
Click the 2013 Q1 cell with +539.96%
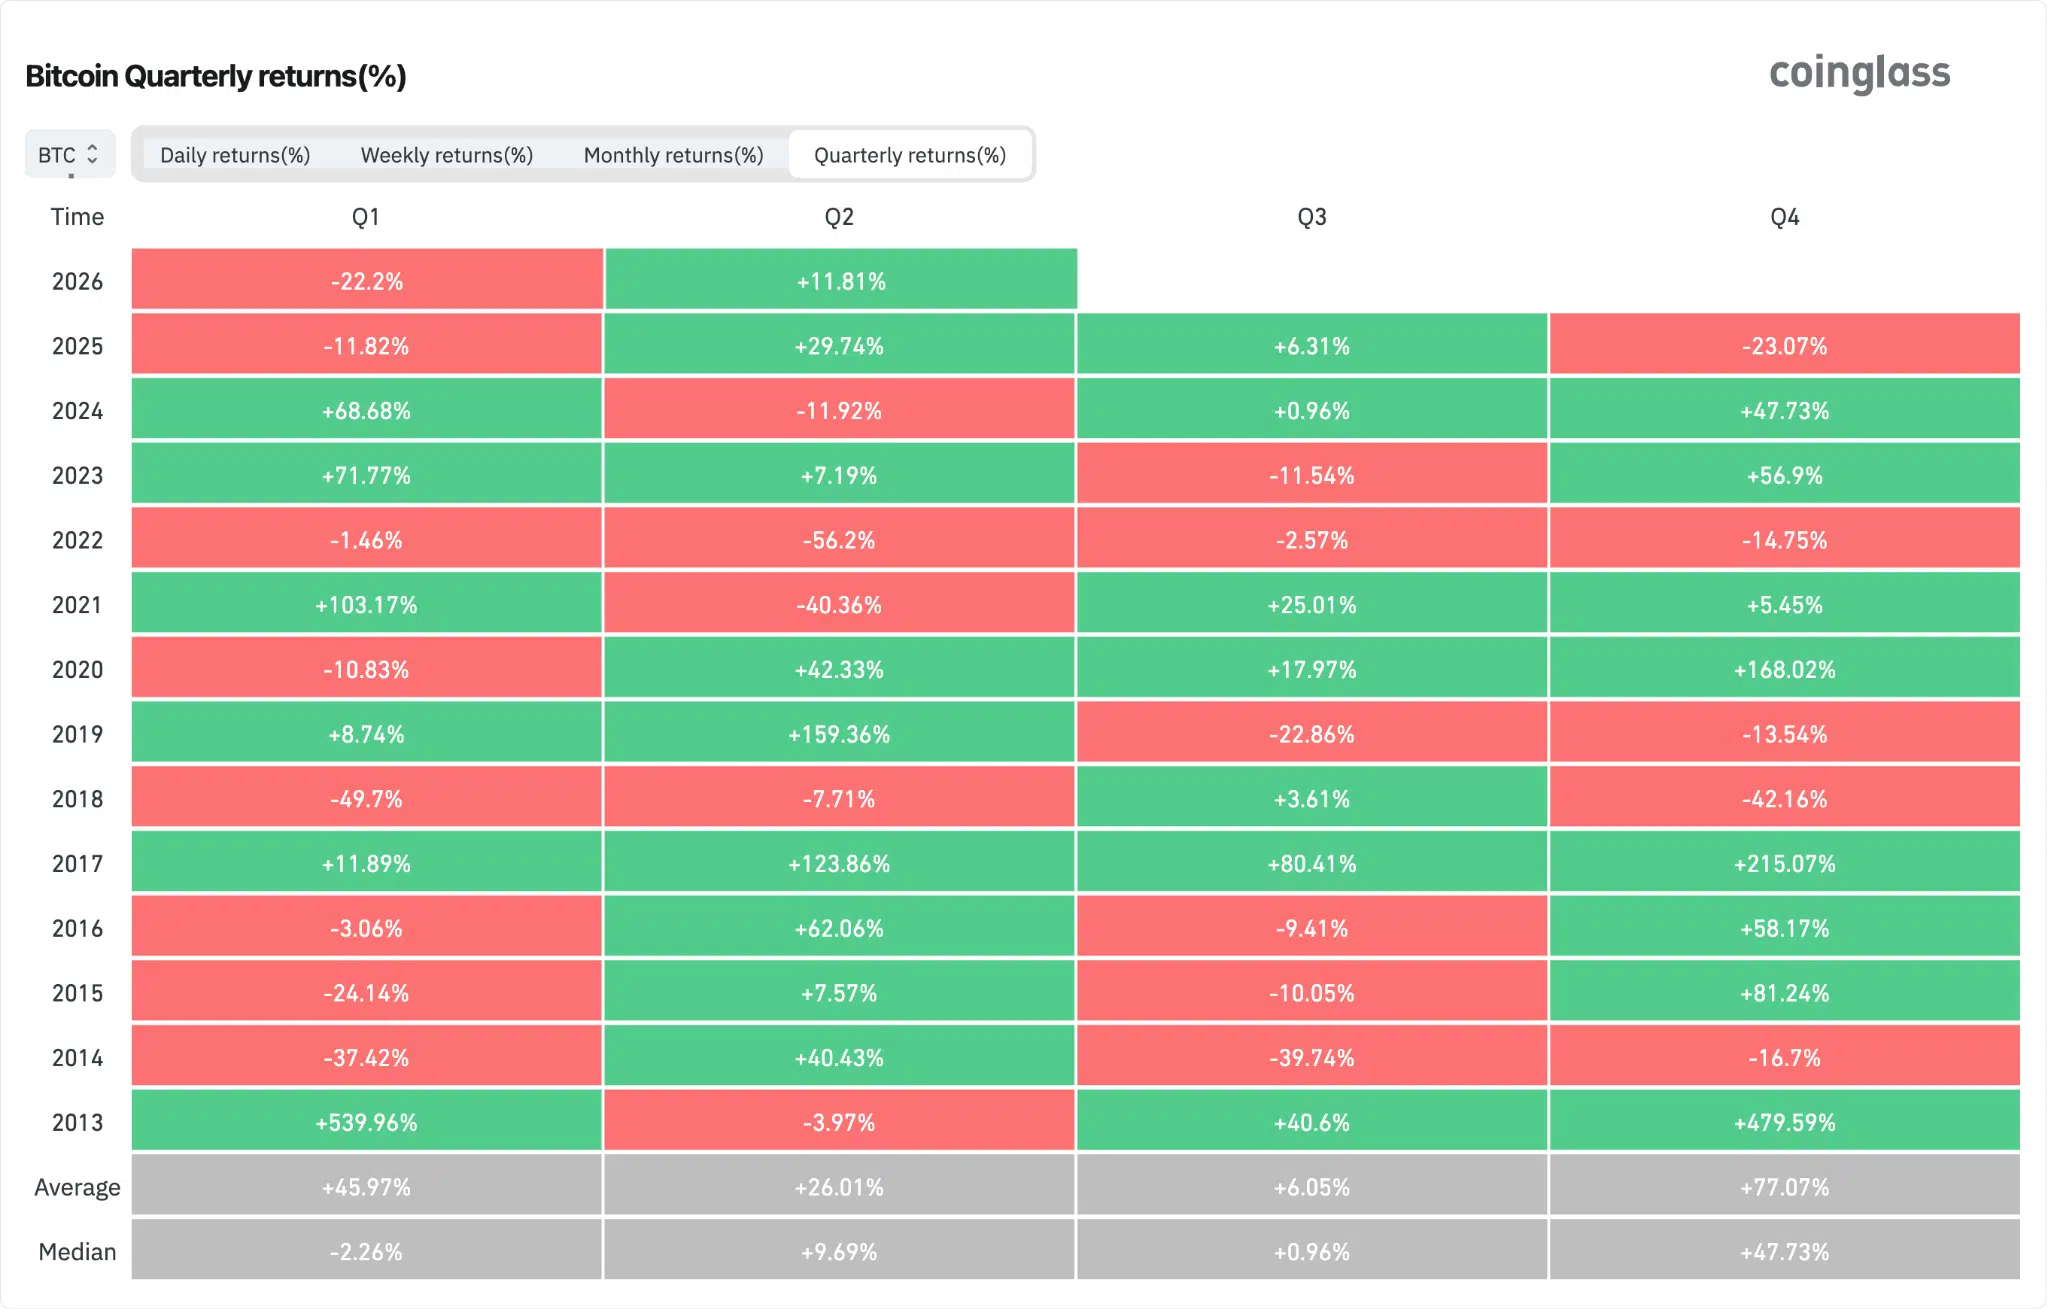pyautogui.click(x=366, y=1121)
